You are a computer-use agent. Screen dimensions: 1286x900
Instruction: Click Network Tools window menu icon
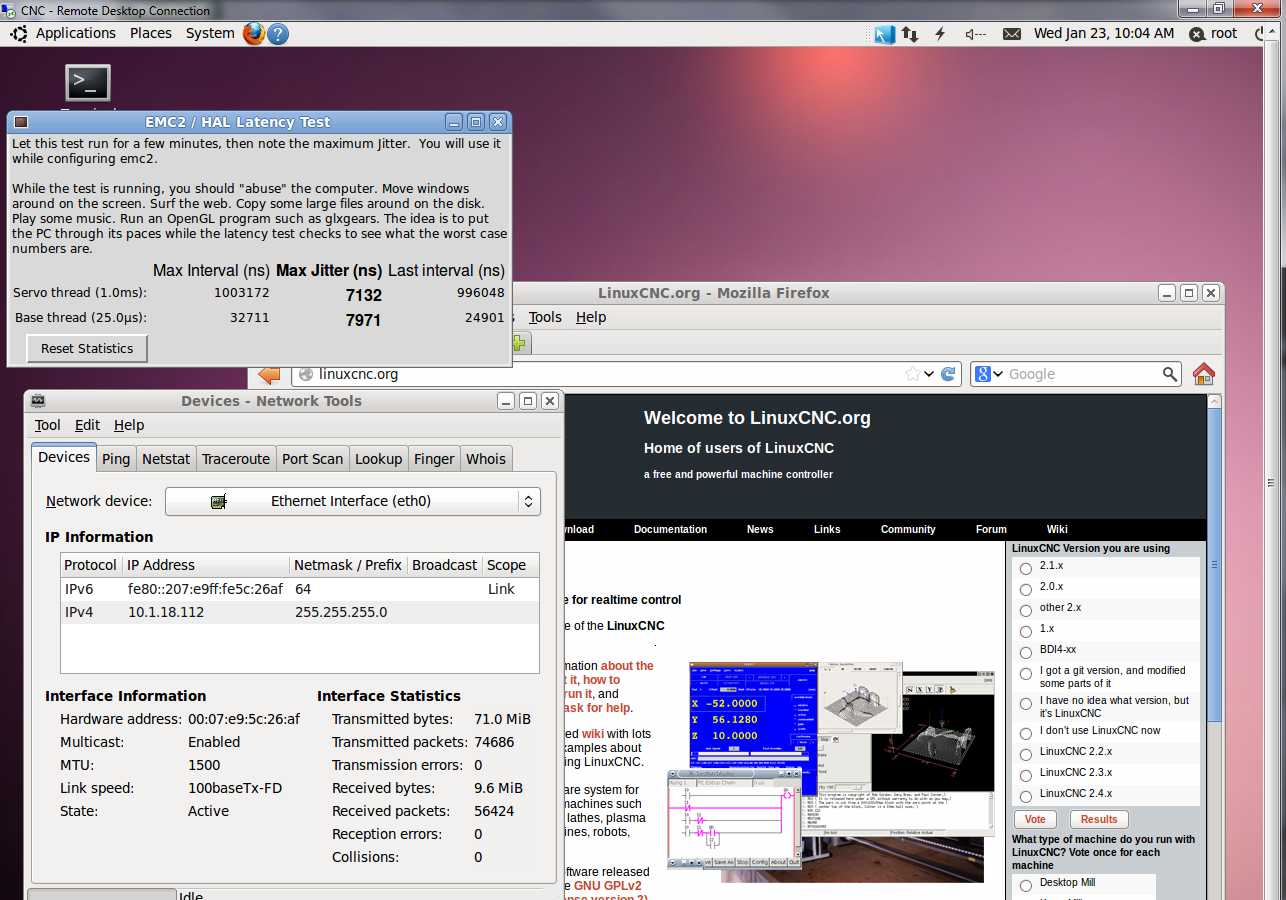coord(38,401)
